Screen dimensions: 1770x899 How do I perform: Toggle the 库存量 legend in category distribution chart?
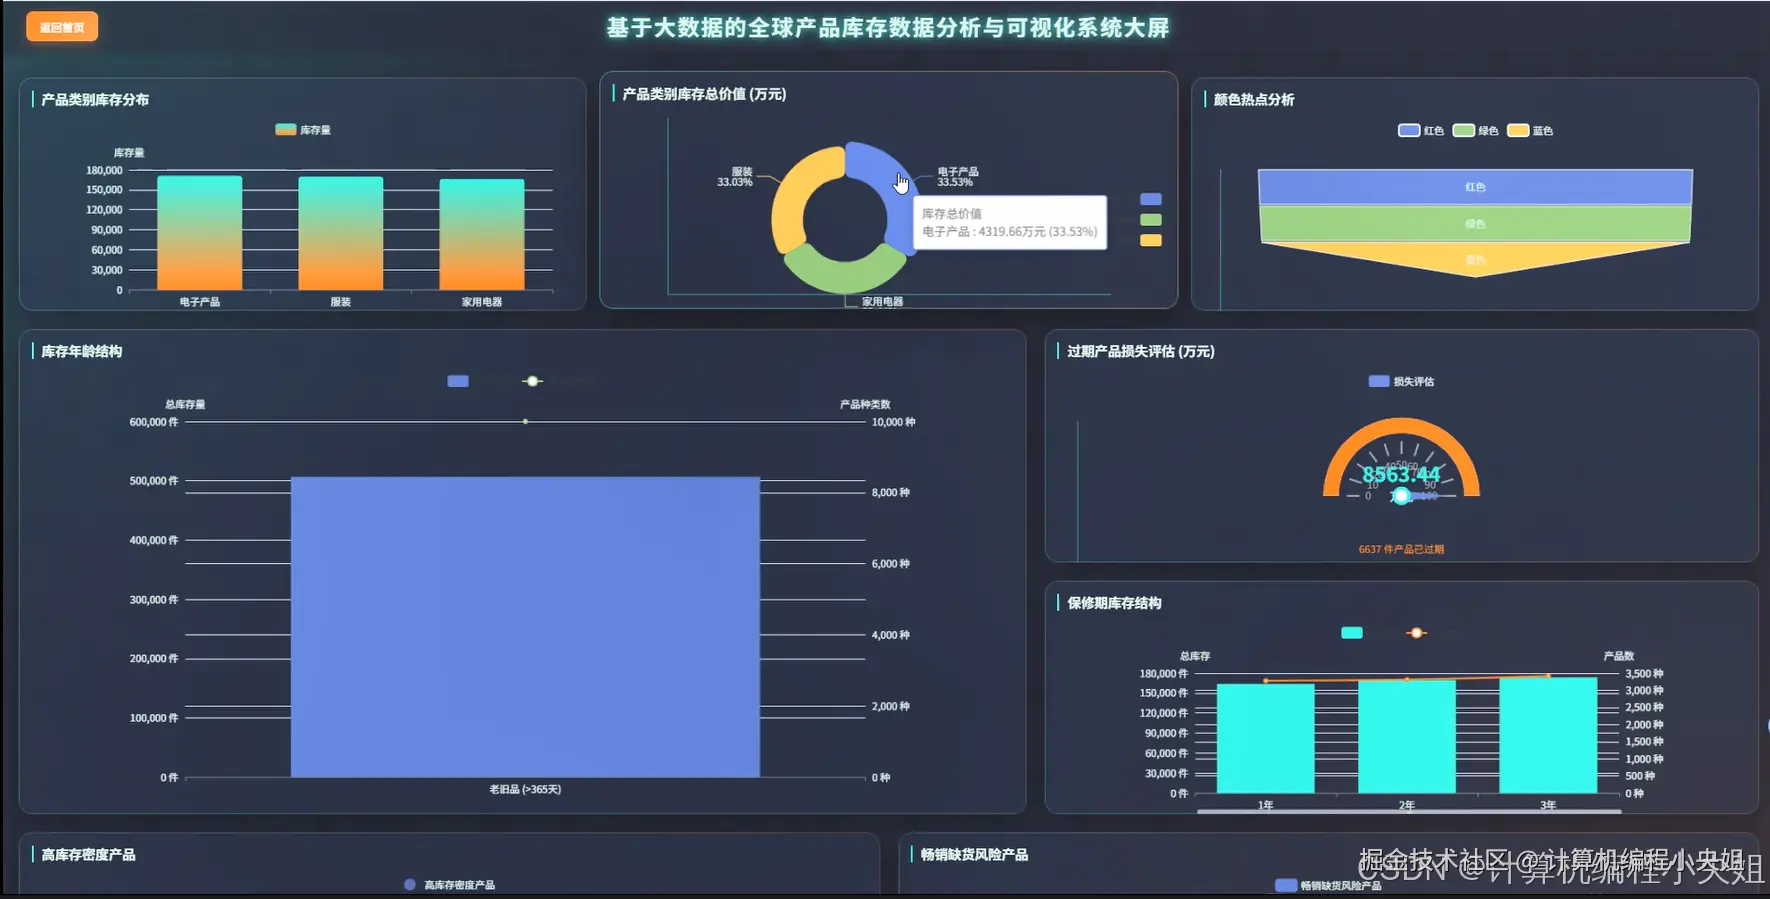pyautogui.click(x=303, y=130)
